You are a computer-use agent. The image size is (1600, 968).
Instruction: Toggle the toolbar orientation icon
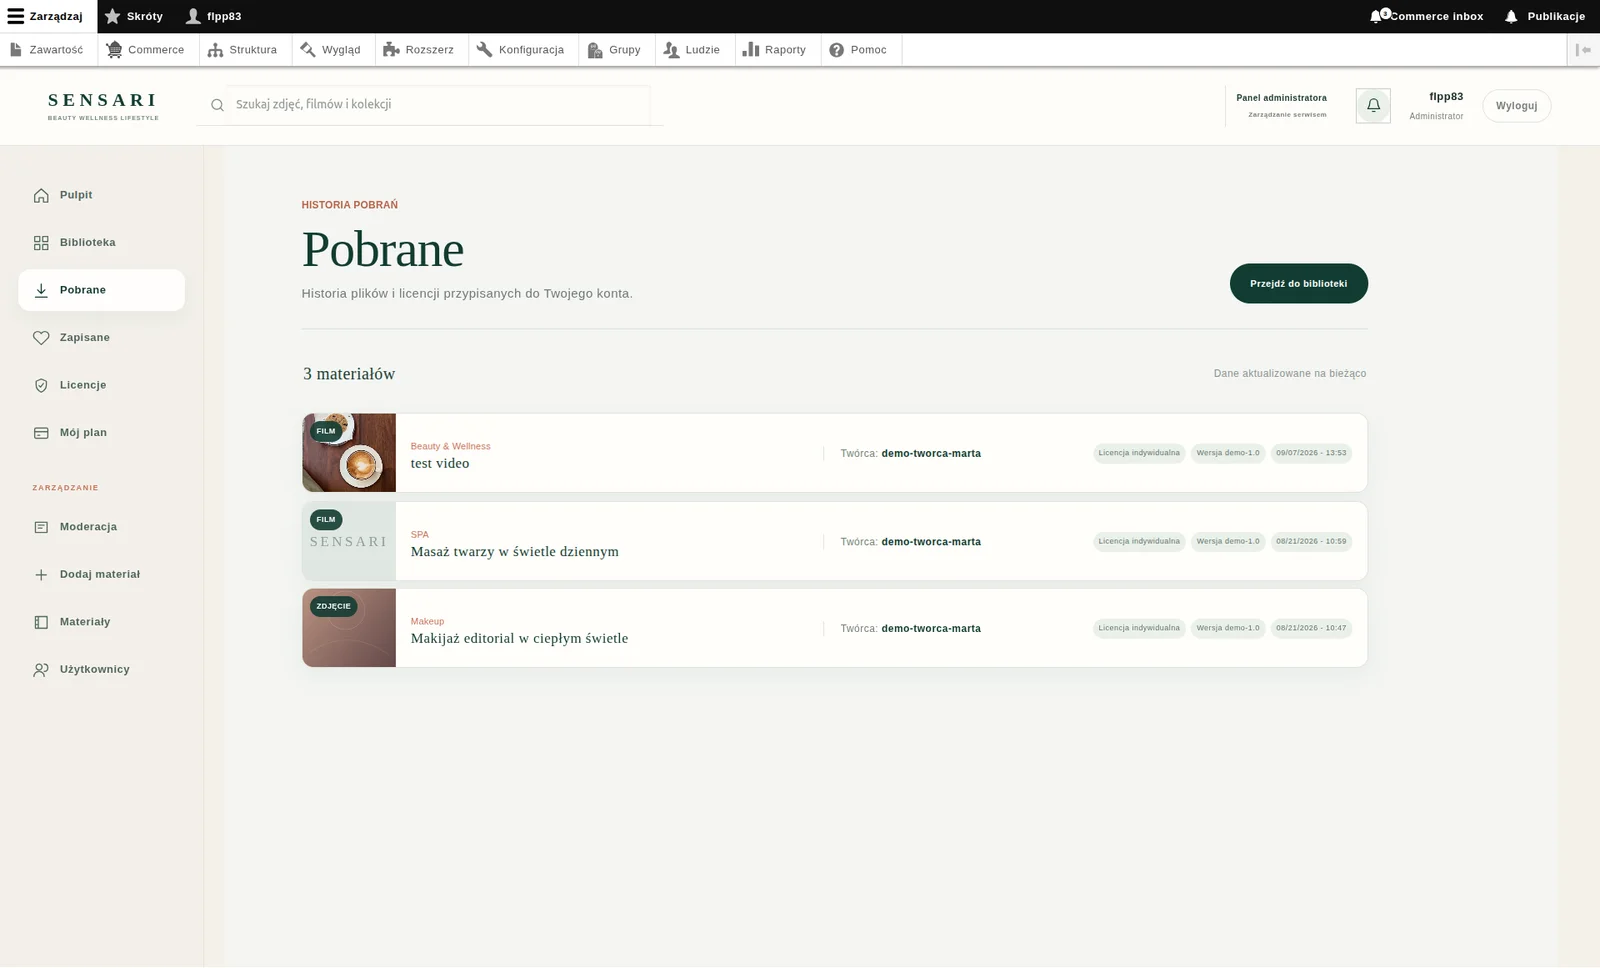1583,50
